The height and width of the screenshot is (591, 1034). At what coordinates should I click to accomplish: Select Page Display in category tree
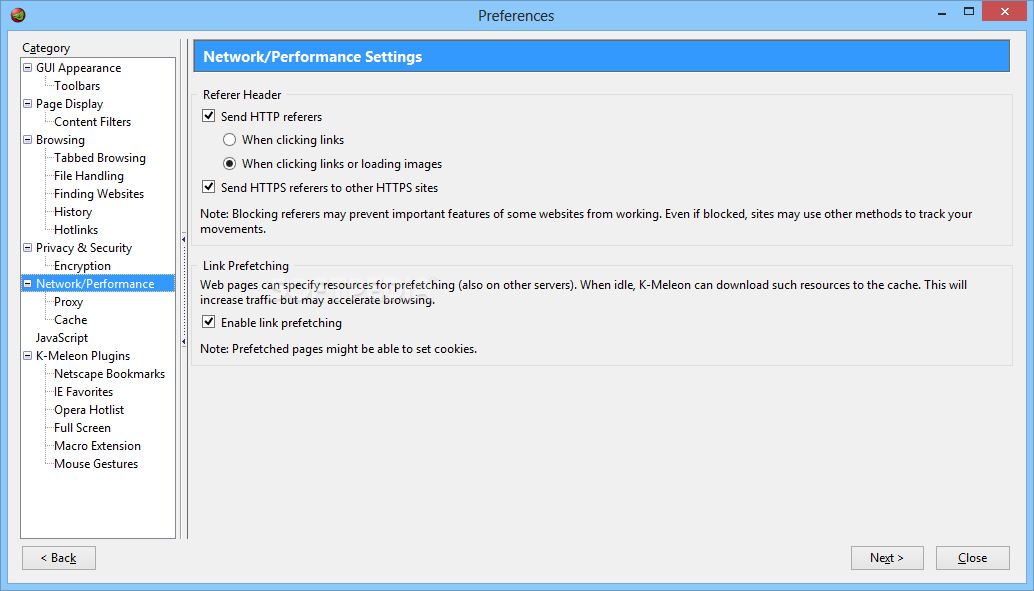(69, 104)
